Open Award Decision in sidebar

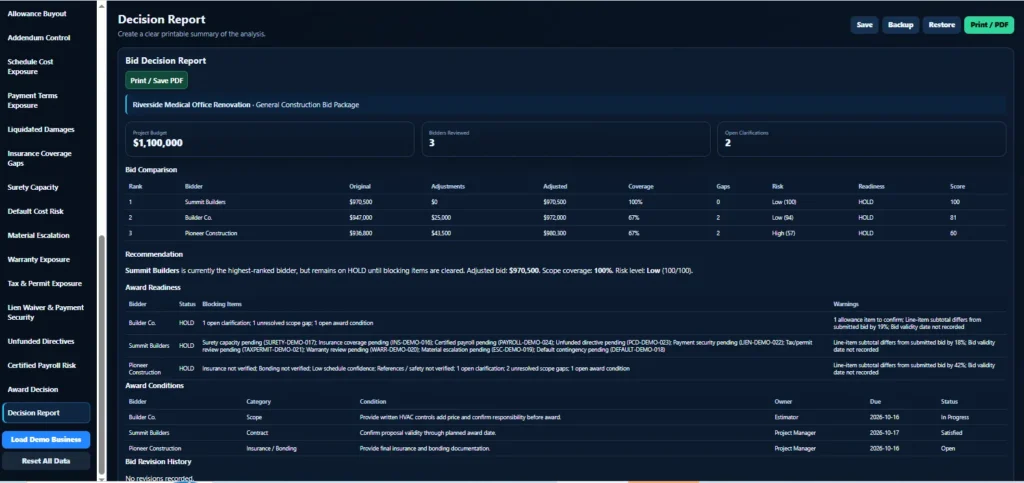click(x=33, y=390)
